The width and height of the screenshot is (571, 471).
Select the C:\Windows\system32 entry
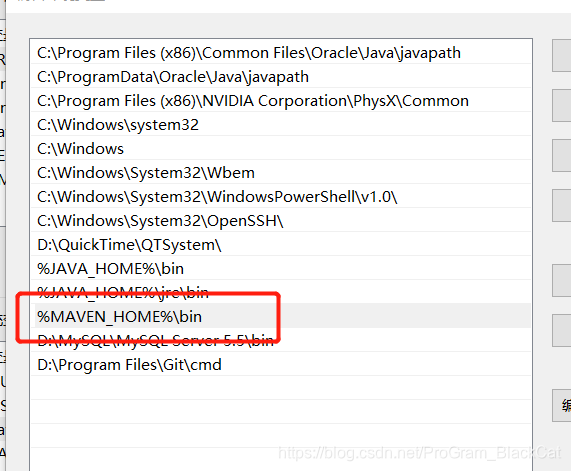(x=281, y=125)
